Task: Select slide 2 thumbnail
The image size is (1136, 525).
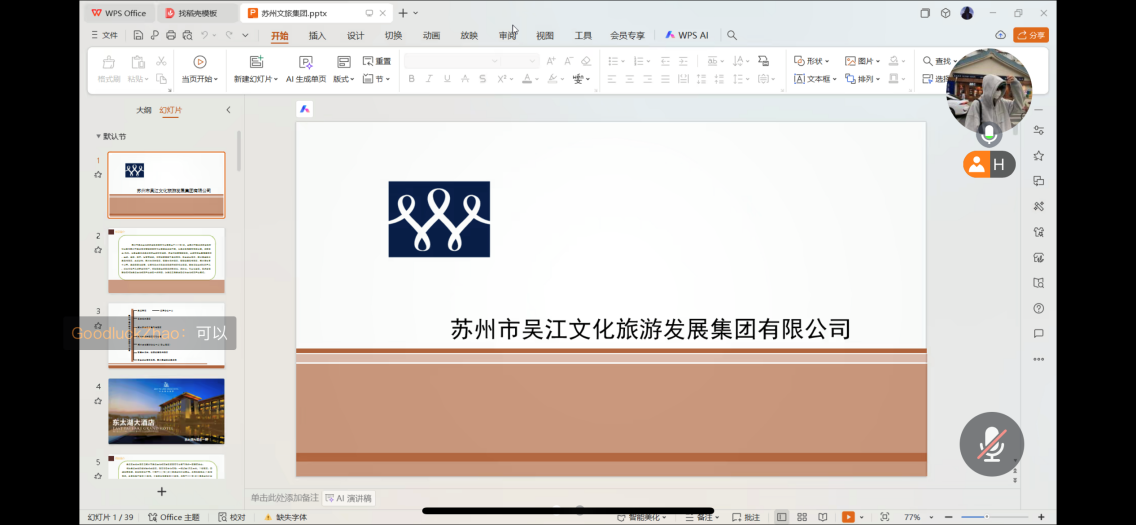Action: tap(167, 260)
